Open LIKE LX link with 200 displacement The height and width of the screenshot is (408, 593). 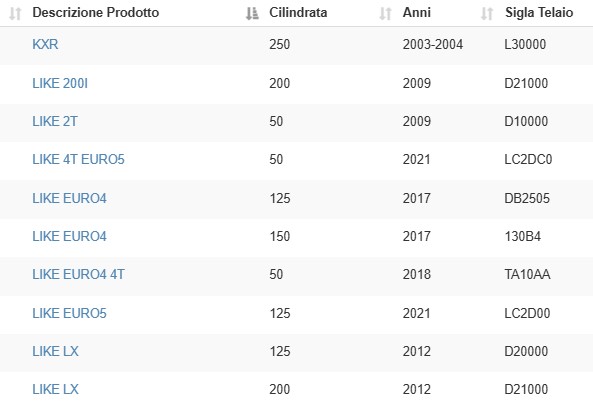click(56, 389)
